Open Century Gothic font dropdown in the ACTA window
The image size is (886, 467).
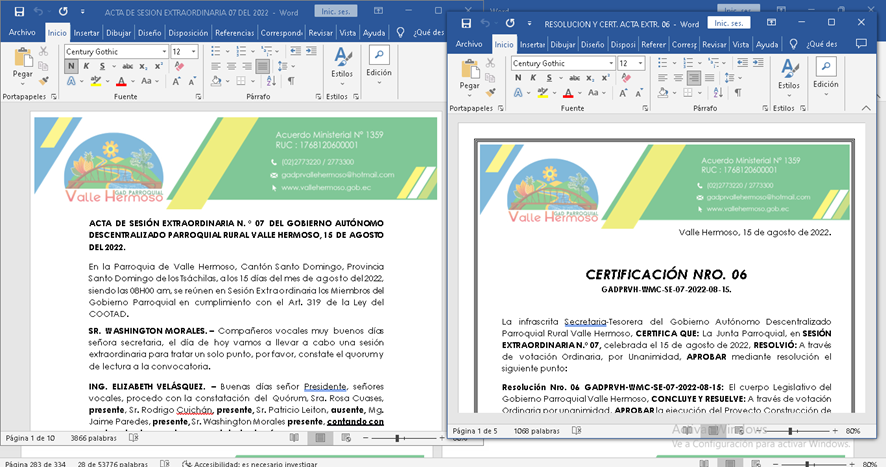point(162,51)
